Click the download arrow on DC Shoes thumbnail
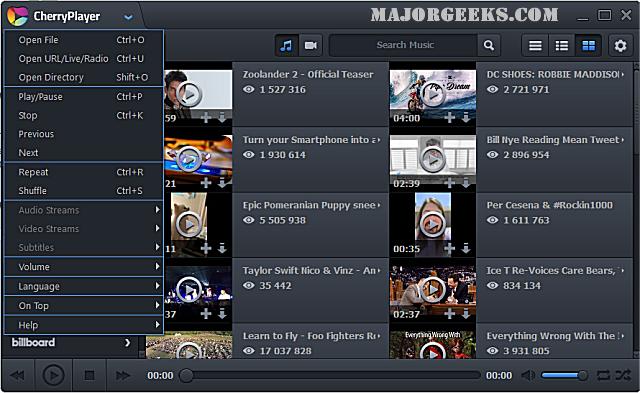 point(466,118)
